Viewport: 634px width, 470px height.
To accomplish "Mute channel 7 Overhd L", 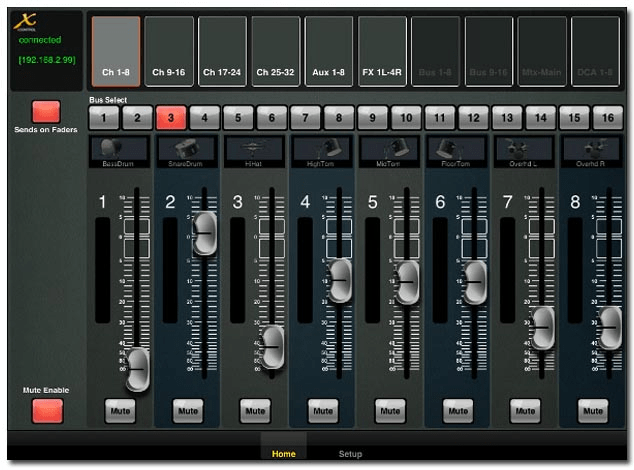I will (525, 411).
